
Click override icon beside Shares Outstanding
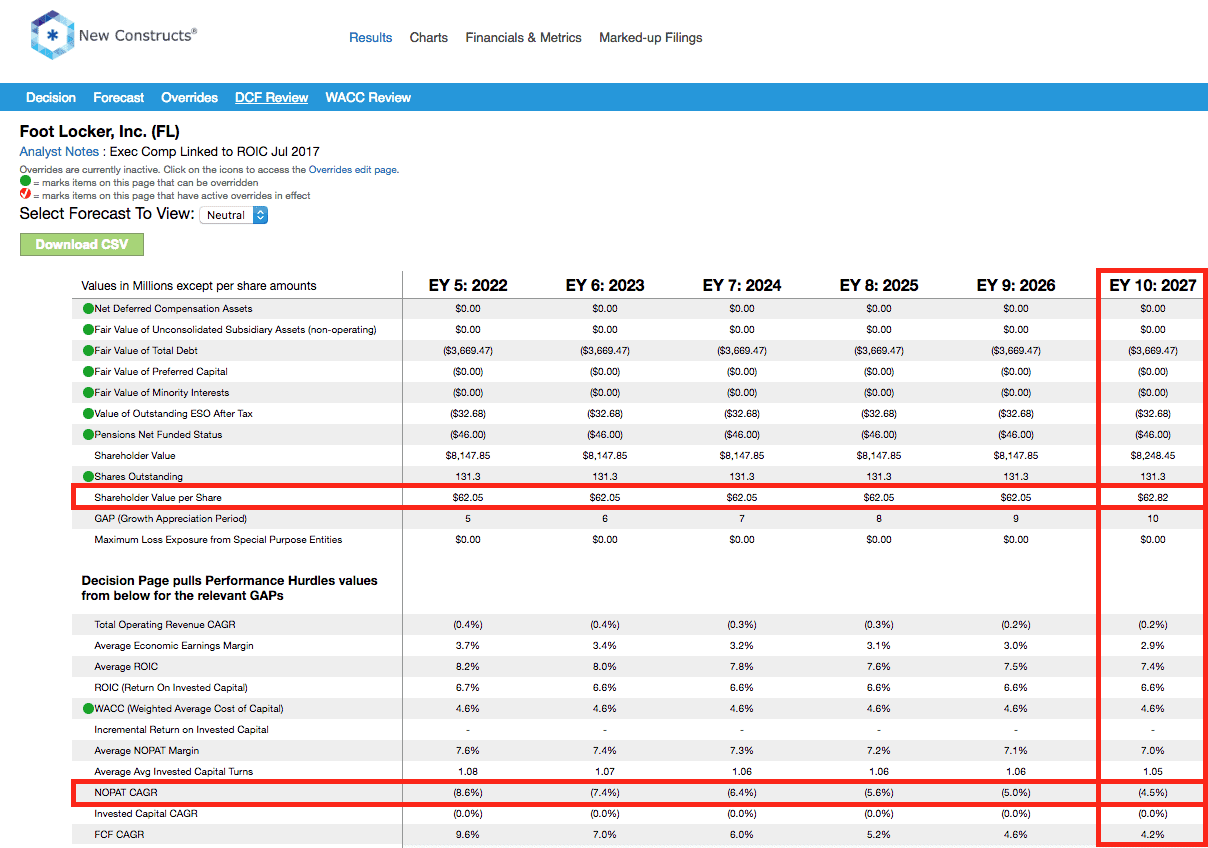[x=88, y=477]
